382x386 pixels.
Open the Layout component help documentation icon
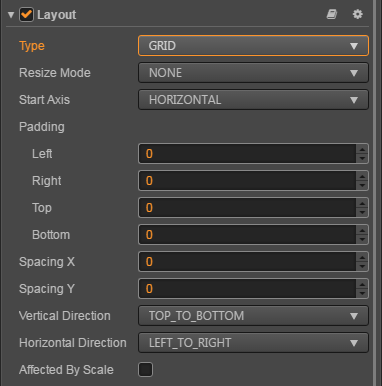[x=332, y=14]
